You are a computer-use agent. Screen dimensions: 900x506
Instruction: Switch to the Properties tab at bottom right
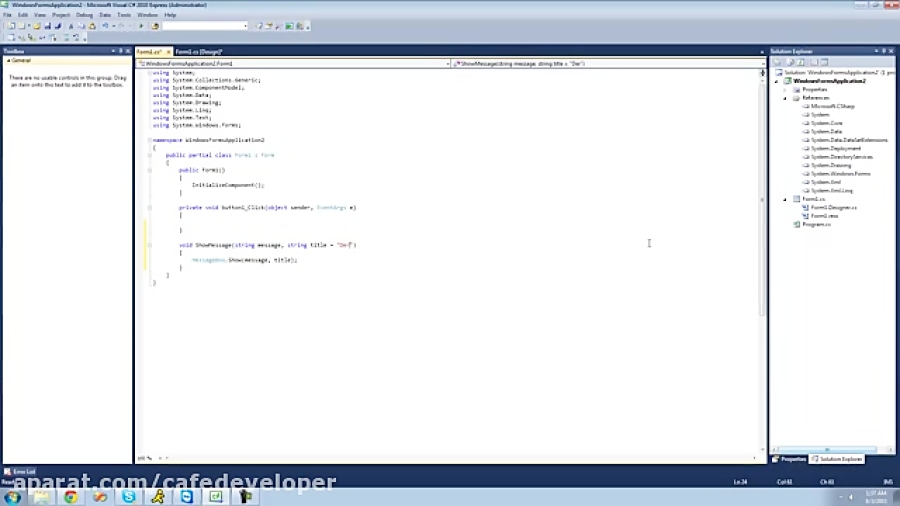(x=790, y=459)
